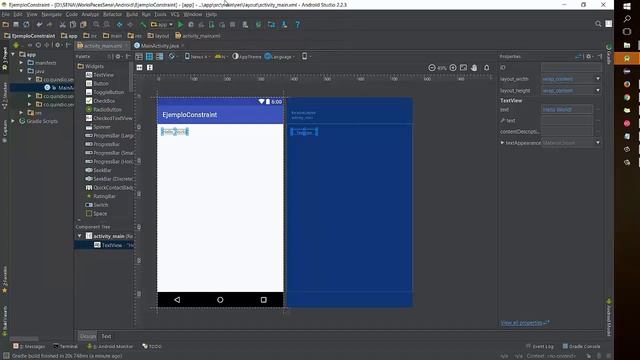Select the CheckedTextView widget in the Palette
Screen dimensions: 640x360
[x=109, y=118]
